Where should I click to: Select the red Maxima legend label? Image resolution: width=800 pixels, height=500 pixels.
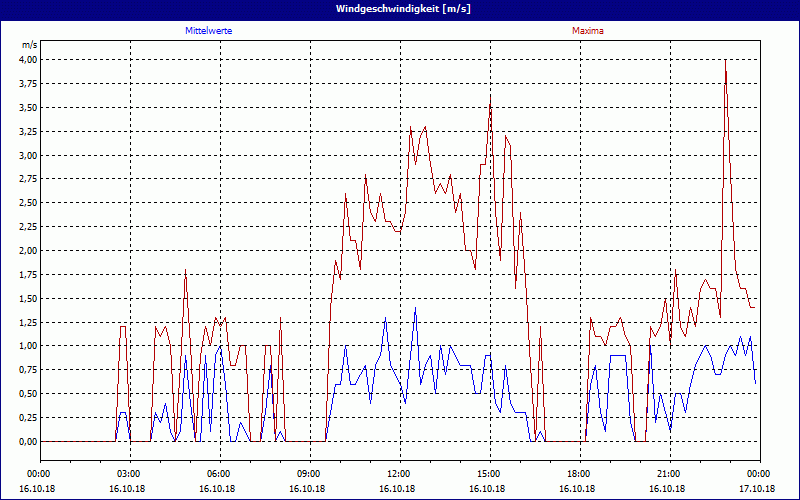tap(588, 31)
